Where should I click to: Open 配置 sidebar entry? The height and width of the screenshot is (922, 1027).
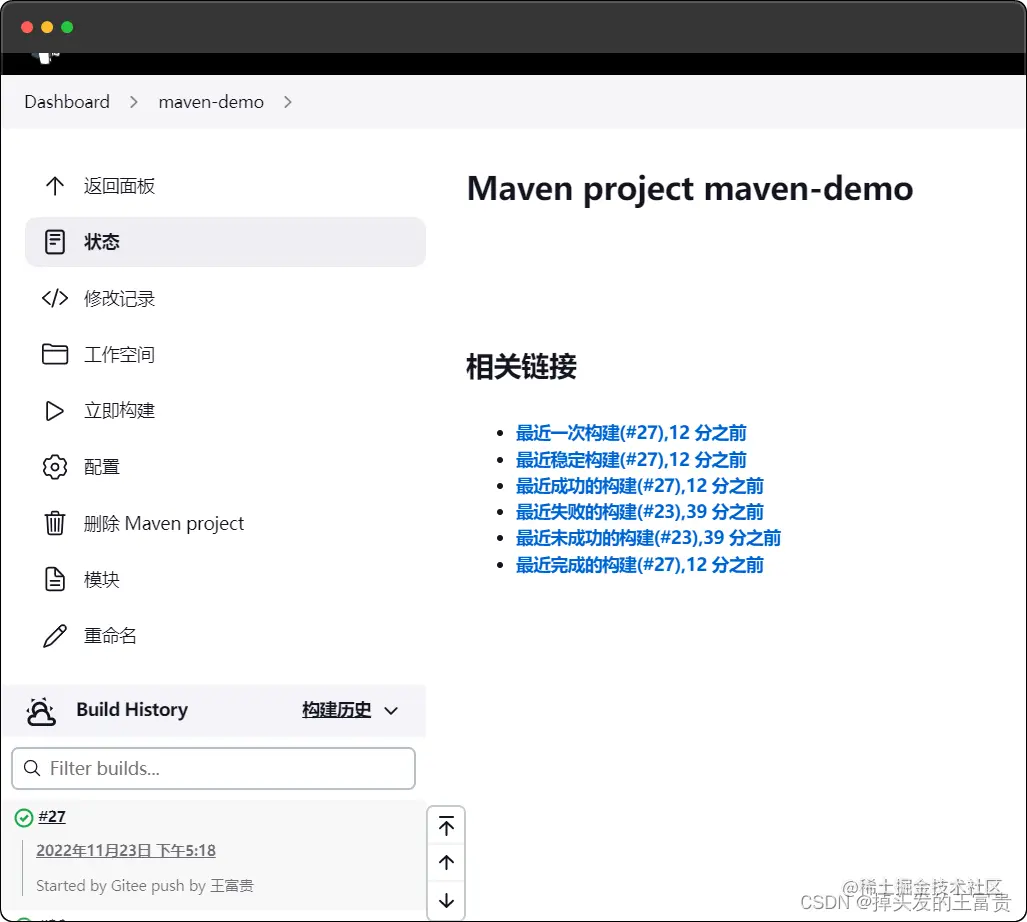point(225,467)
